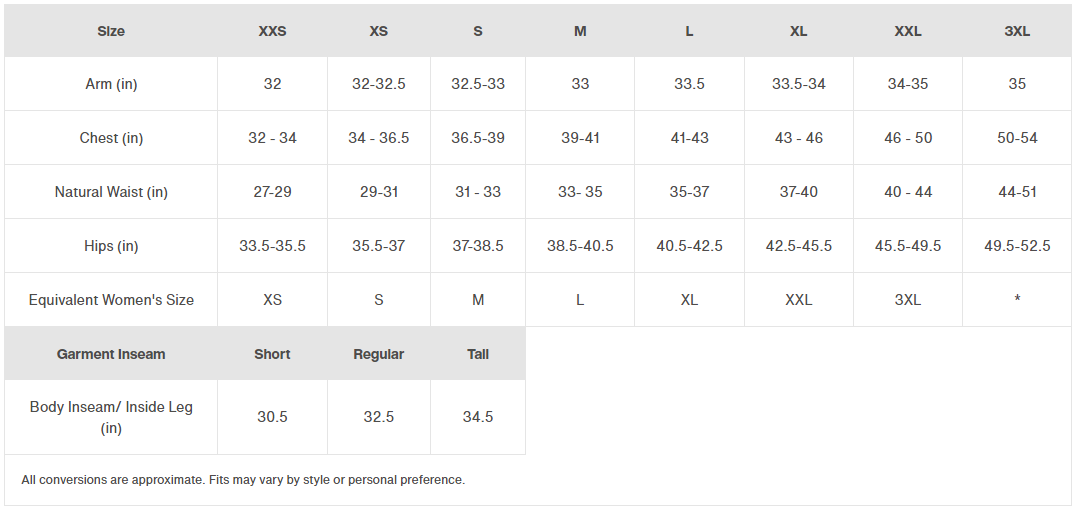Image resolution: width=1078 pixels, height=512 pixels.
Task: Select the 38.5-40.5 hips cell
Action: point(580,246)
